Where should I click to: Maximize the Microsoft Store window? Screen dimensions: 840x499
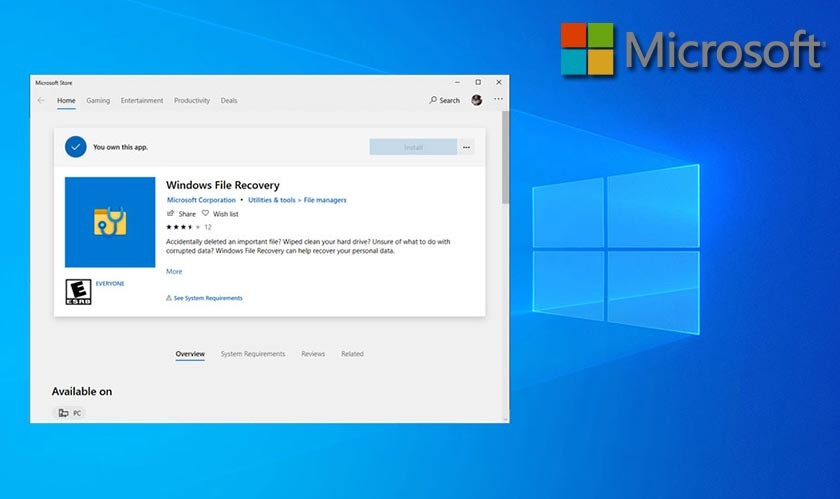click(x=478, y=83)
